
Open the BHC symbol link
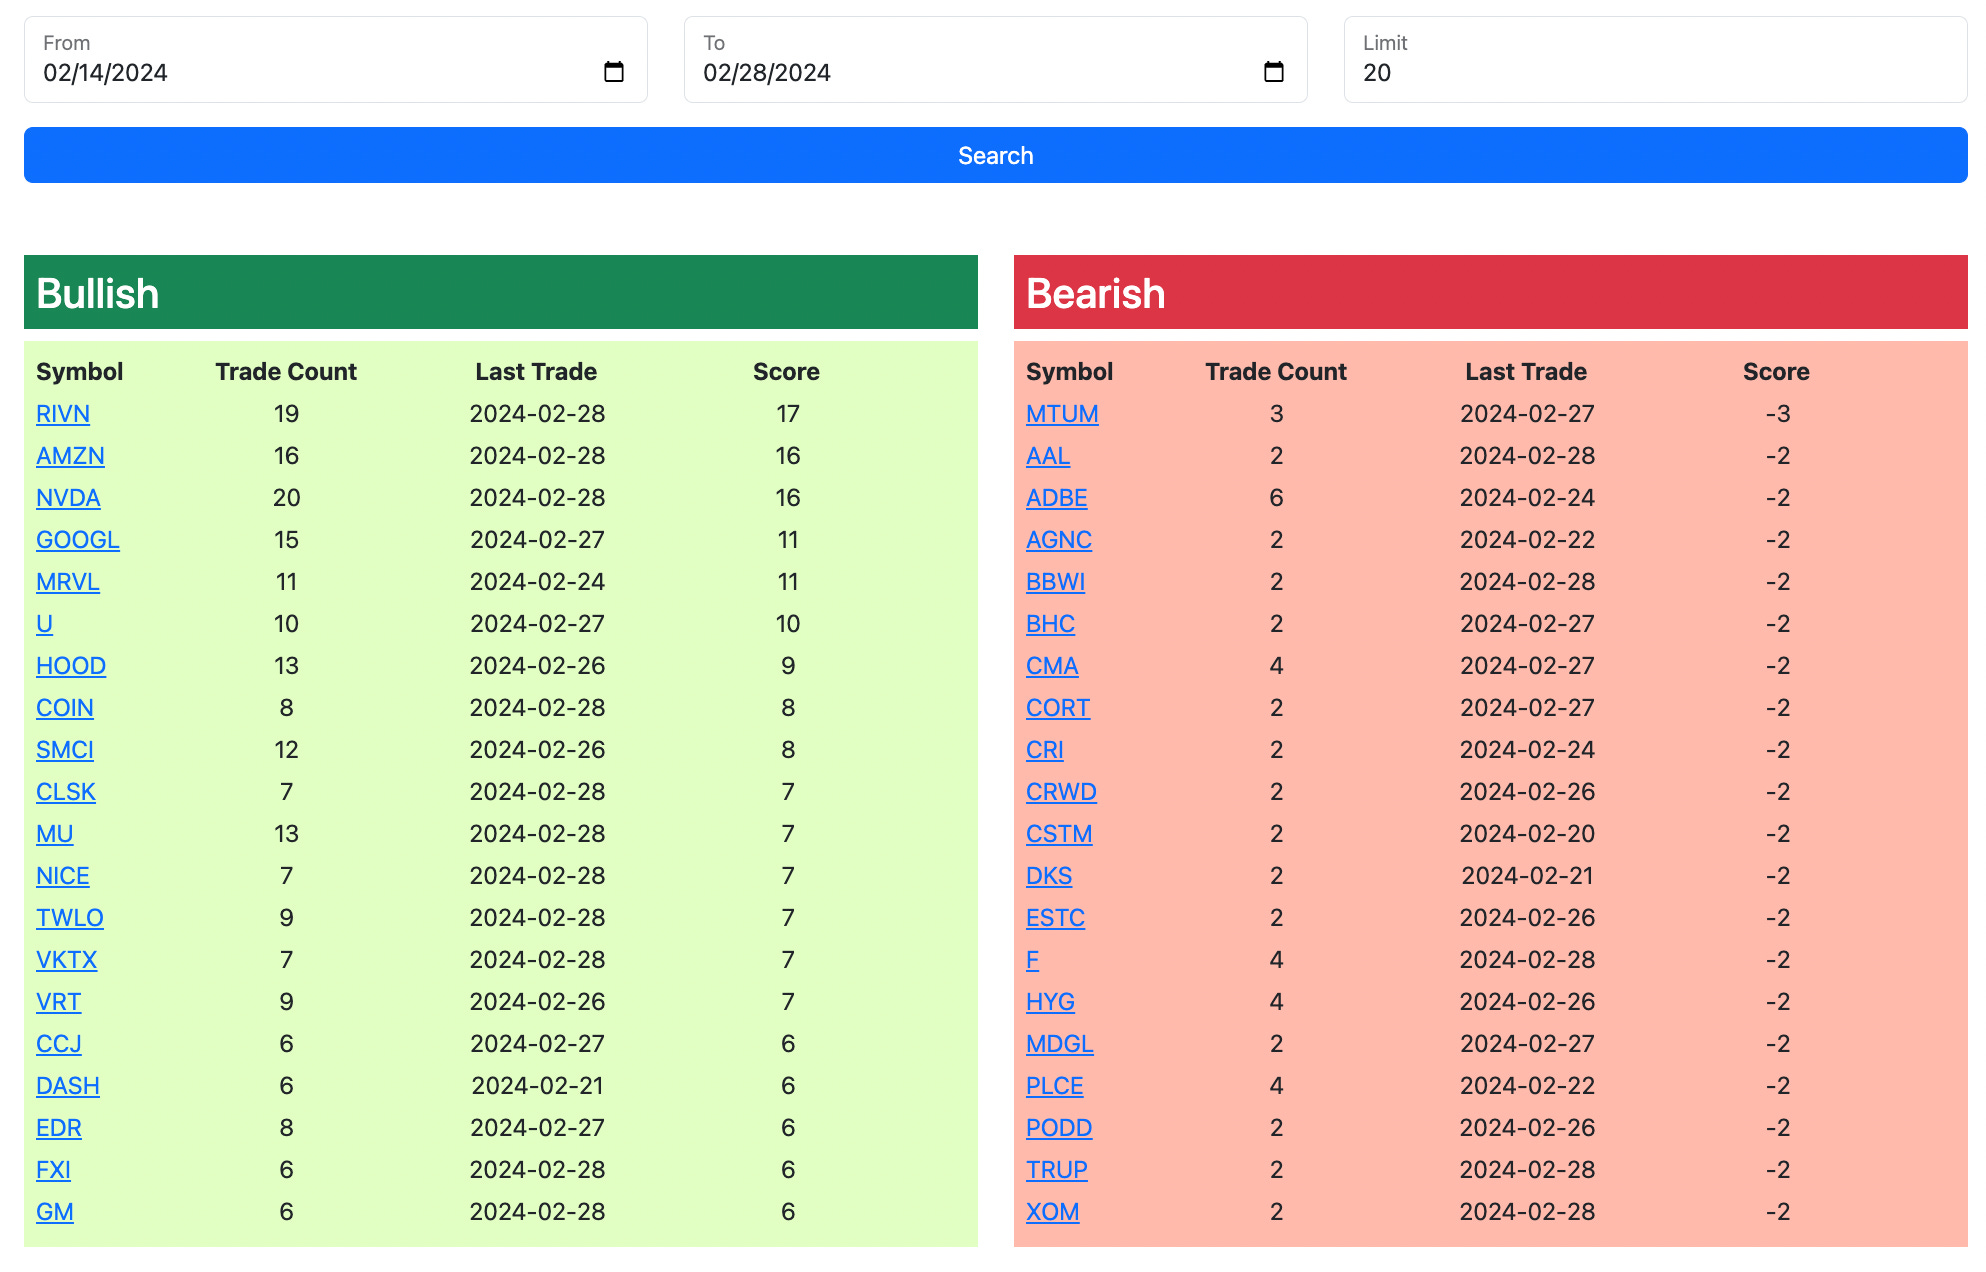tap(1051, 624)
